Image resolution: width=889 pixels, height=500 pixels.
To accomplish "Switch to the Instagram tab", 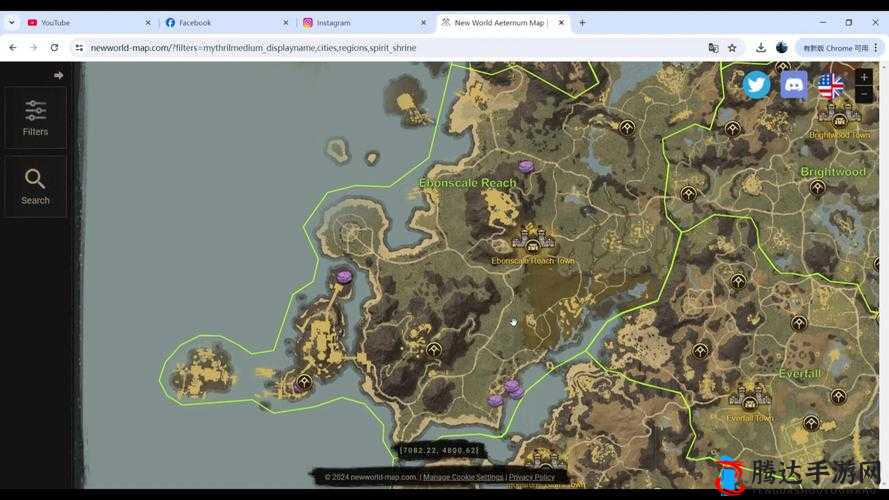I will click(x=363, y=23).
